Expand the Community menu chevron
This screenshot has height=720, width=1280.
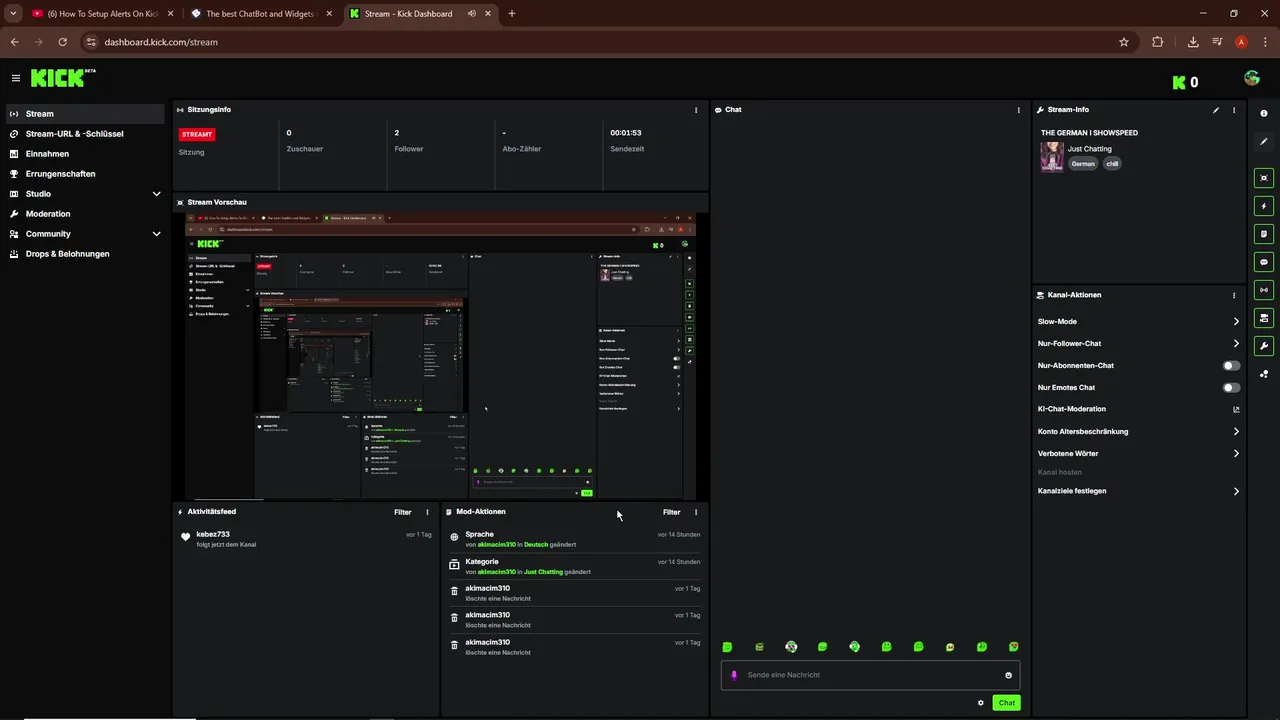(x=156, y=234)
